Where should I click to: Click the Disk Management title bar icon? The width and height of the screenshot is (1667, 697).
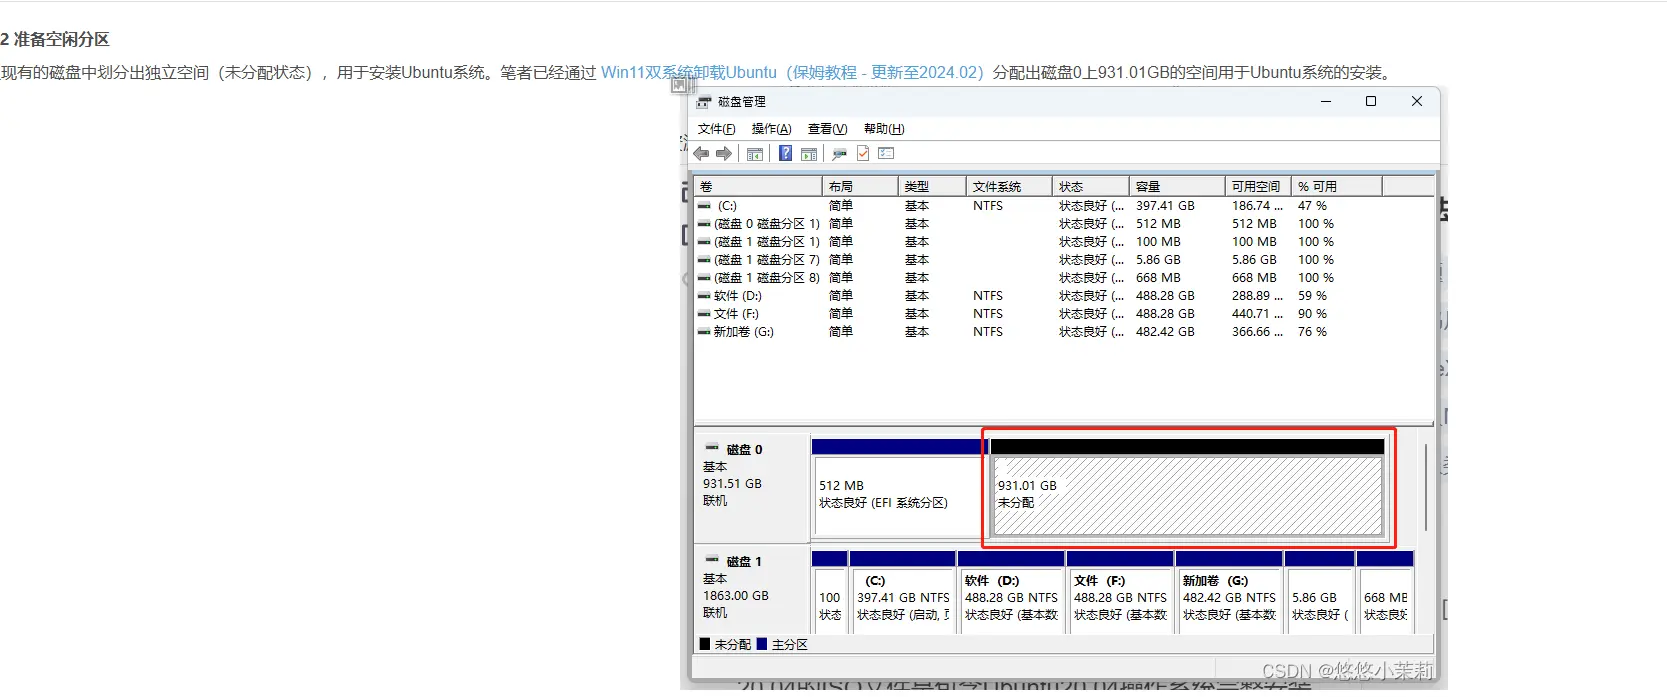[x=705, y=102]
